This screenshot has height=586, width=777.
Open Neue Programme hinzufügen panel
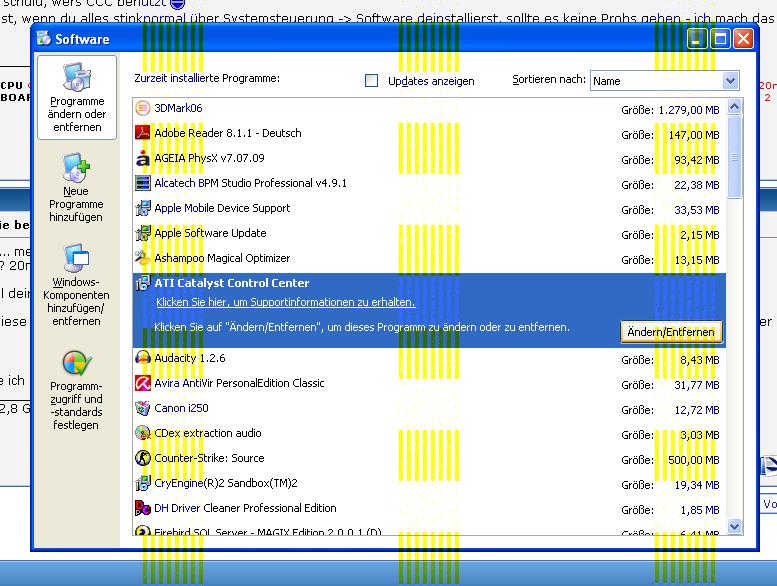[x=76, y=187]
